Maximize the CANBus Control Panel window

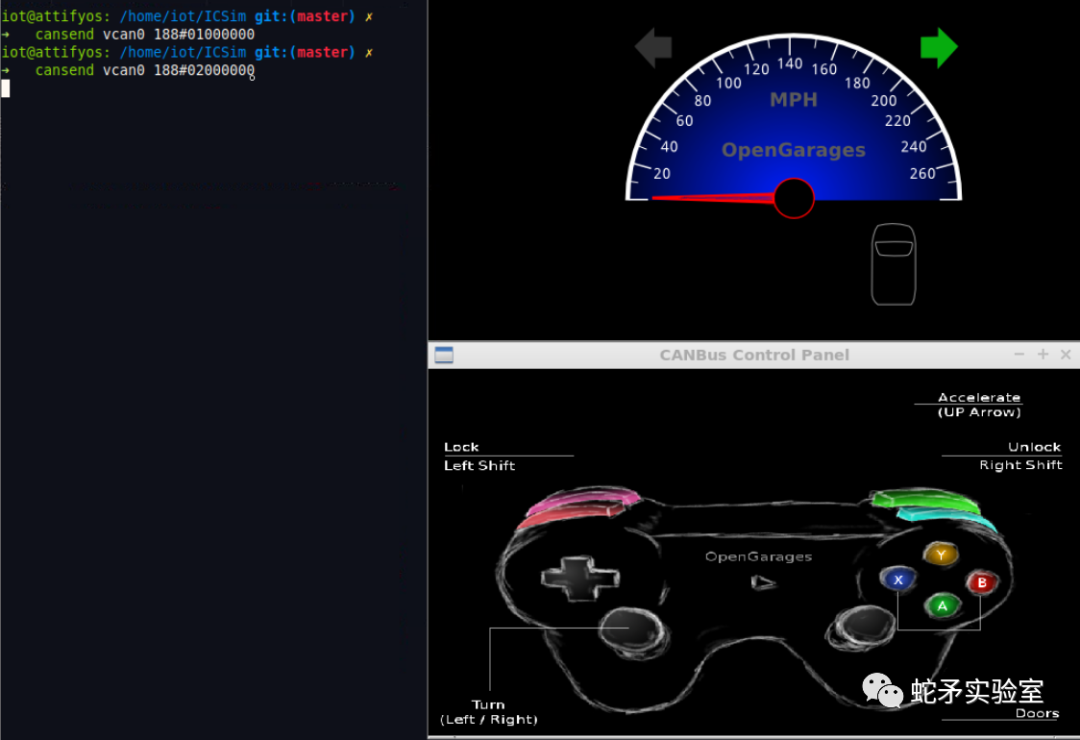pyautogui.click(x=1043, y=354)
